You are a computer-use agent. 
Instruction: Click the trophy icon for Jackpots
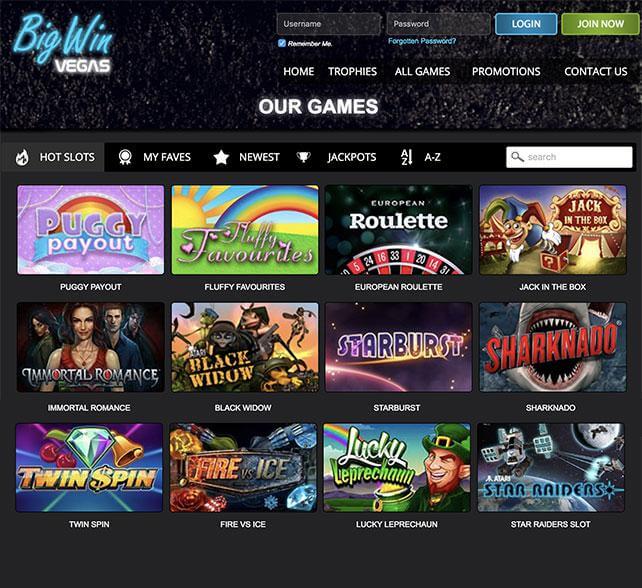(x=303, y=157)
